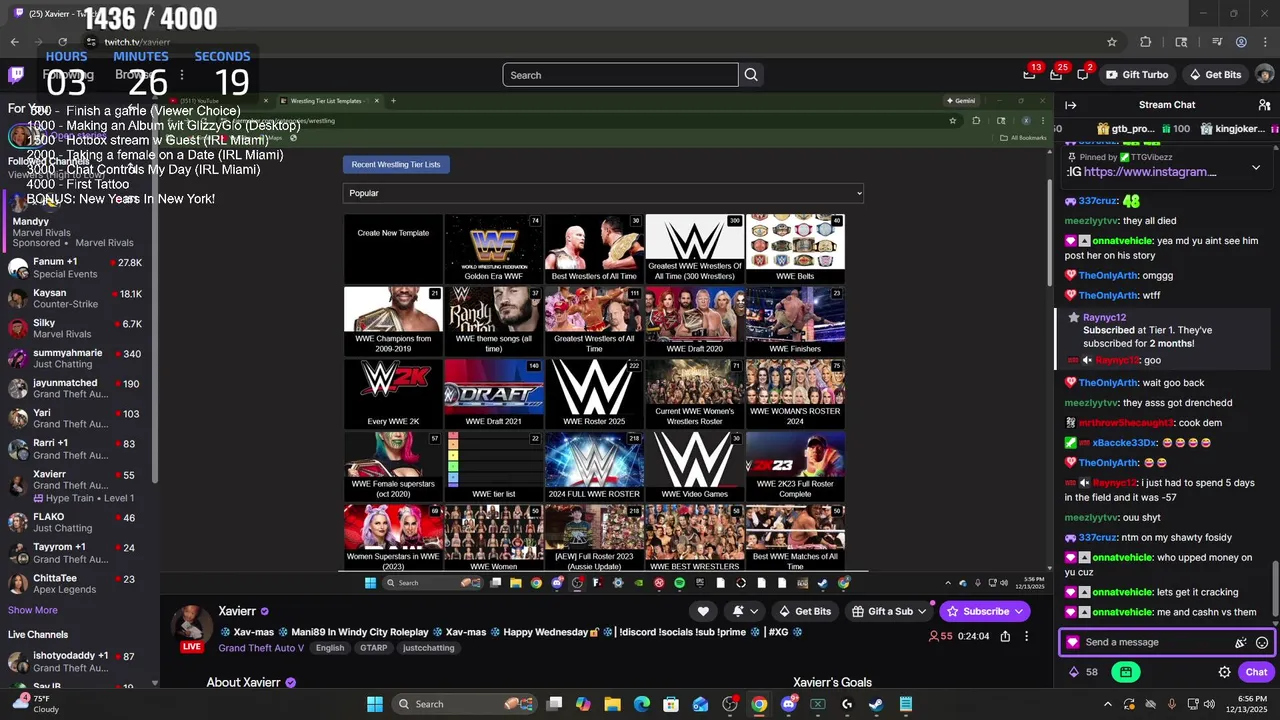The width and height of the screenshot is (1280, 720).
Task: Bookmark this page with the star icon
Action: point(1111,42)
